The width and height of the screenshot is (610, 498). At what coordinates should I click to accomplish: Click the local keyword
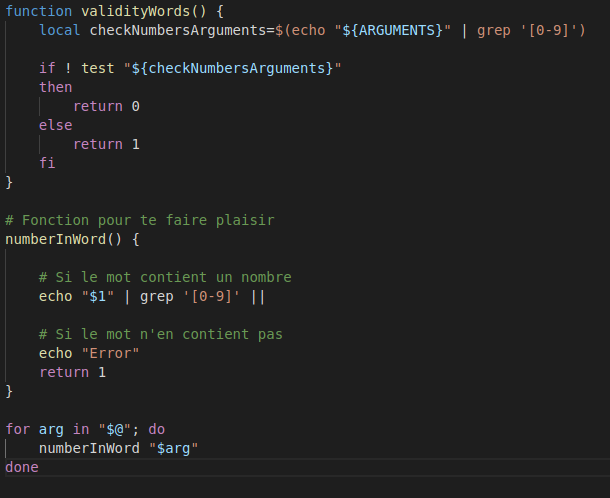coord(60,30)
